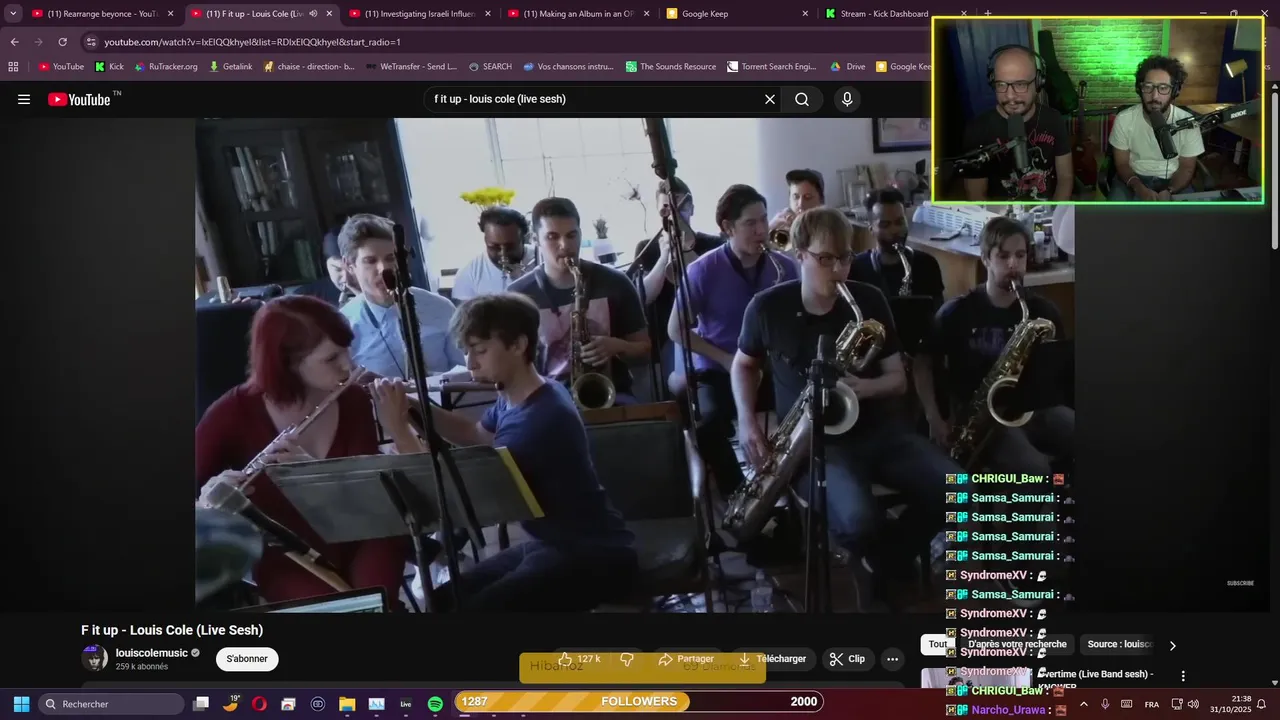Screen dimensions: 1280x720
Task: Reload the current page
Action: [x=62, y=42]
